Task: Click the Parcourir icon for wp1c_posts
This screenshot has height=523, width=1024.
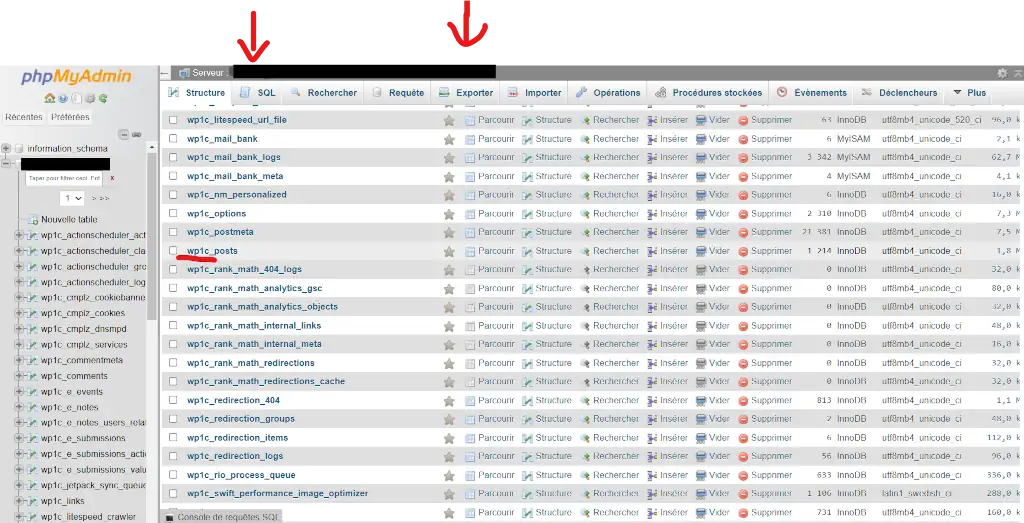Action: click(x=470, y=251)
